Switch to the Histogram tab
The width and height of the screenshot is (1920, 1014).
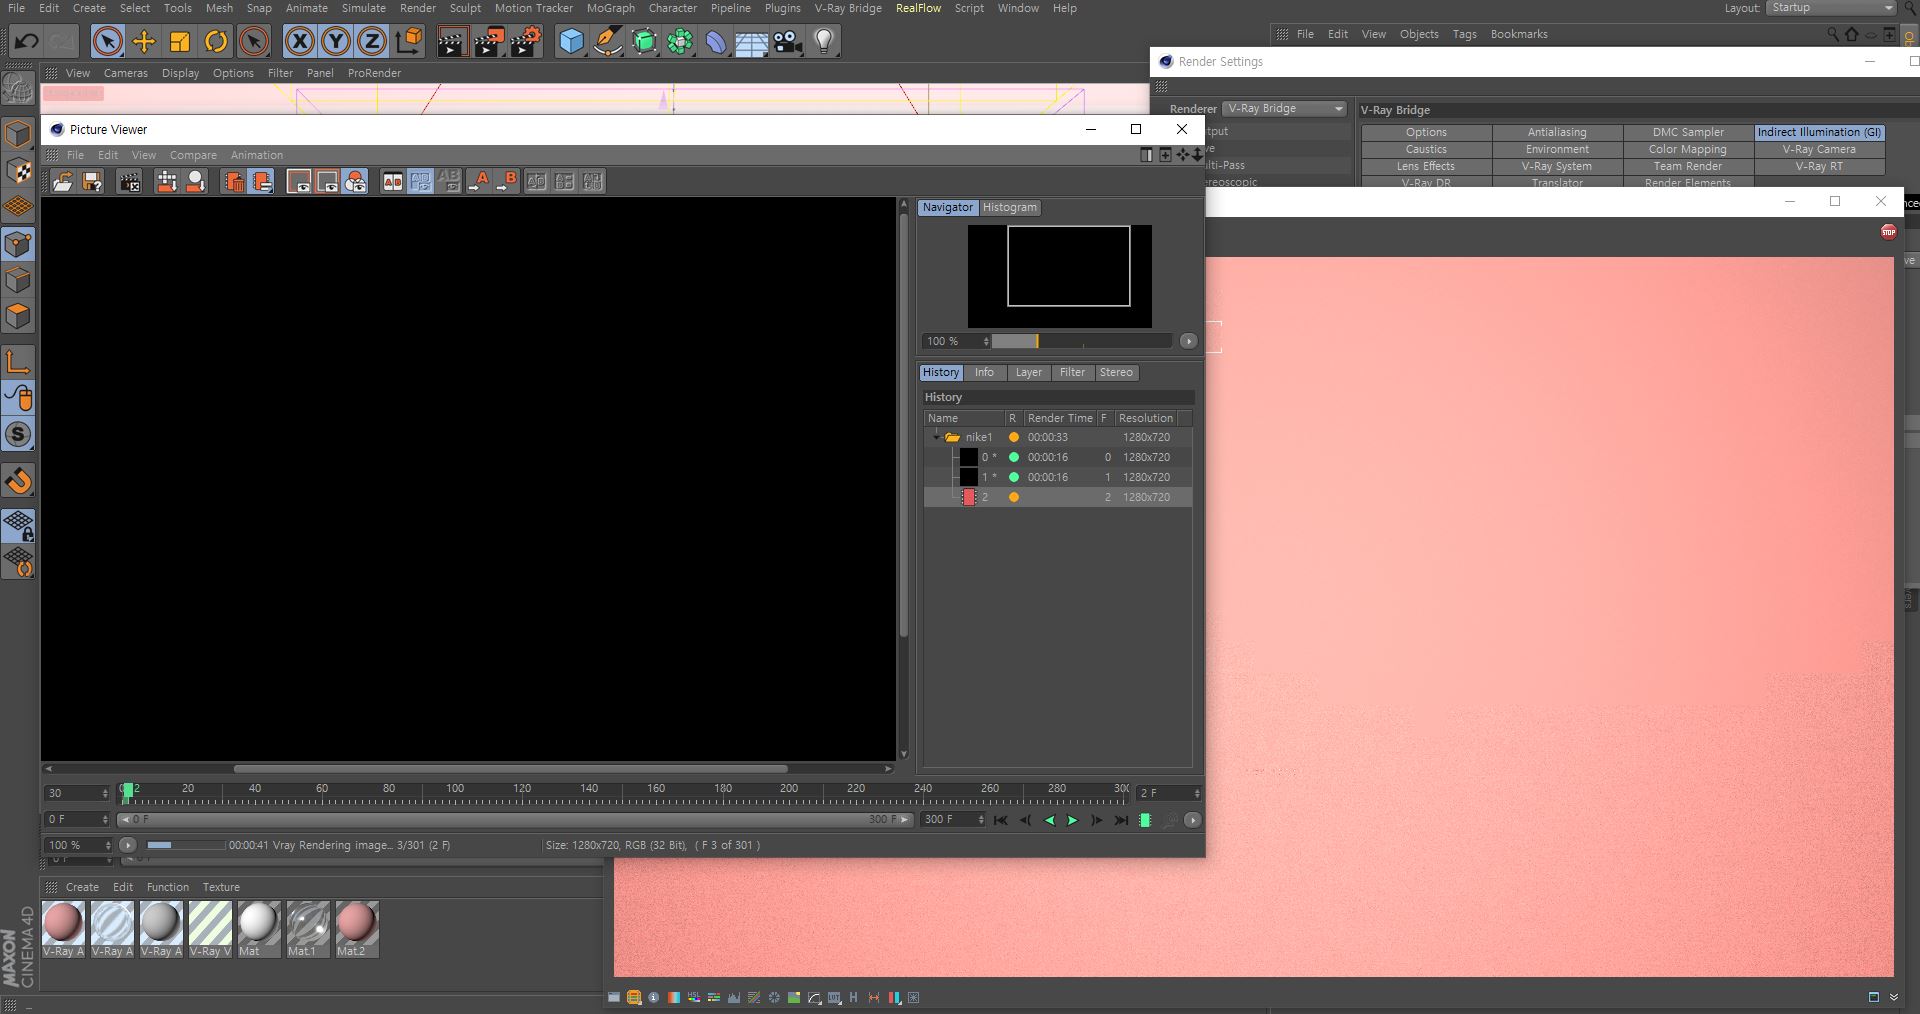point(1009,207)
